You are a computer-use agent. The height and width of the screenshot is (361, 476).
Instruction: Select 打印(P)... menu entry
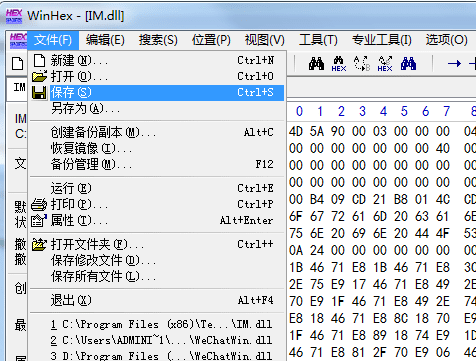(157, 204)
